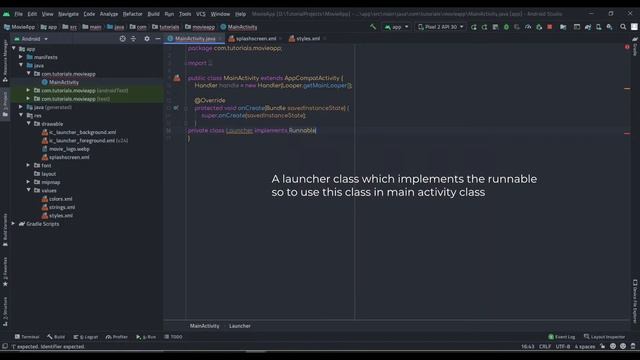The height and width of the screenshot is (360, 640).
Task: Select the MainActivity.java editor tab
Action: [x=195, y=38]
